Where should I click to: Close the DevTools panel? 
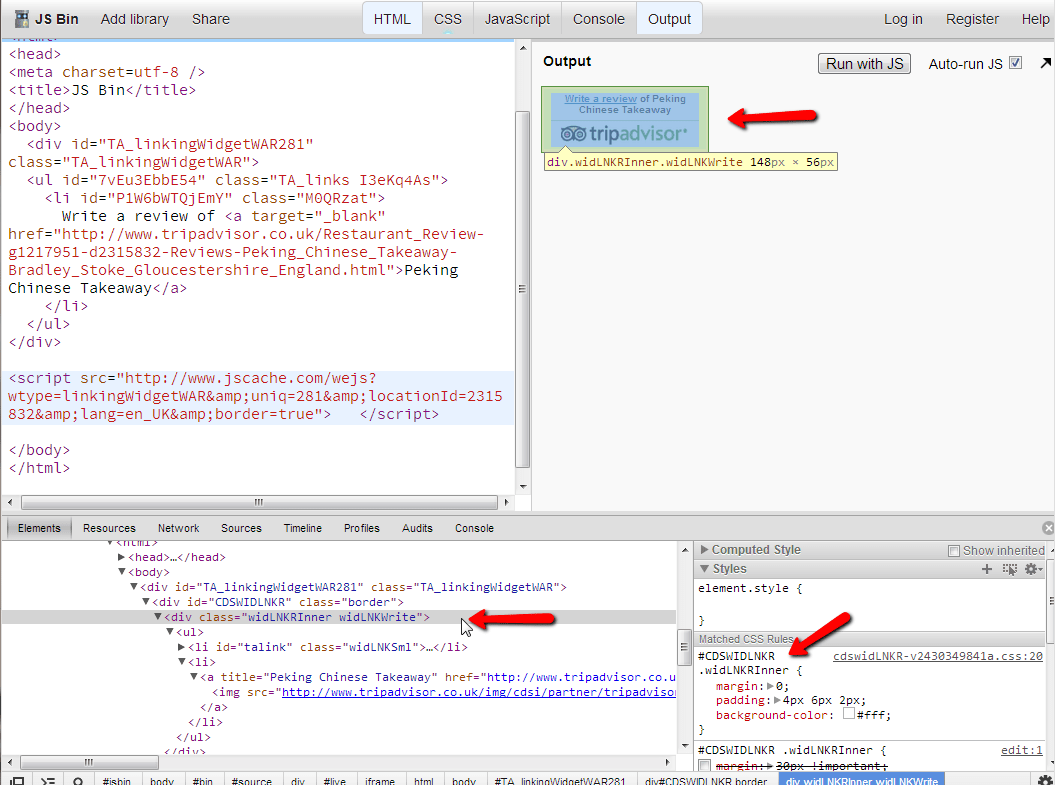[x=1048, y=528]
